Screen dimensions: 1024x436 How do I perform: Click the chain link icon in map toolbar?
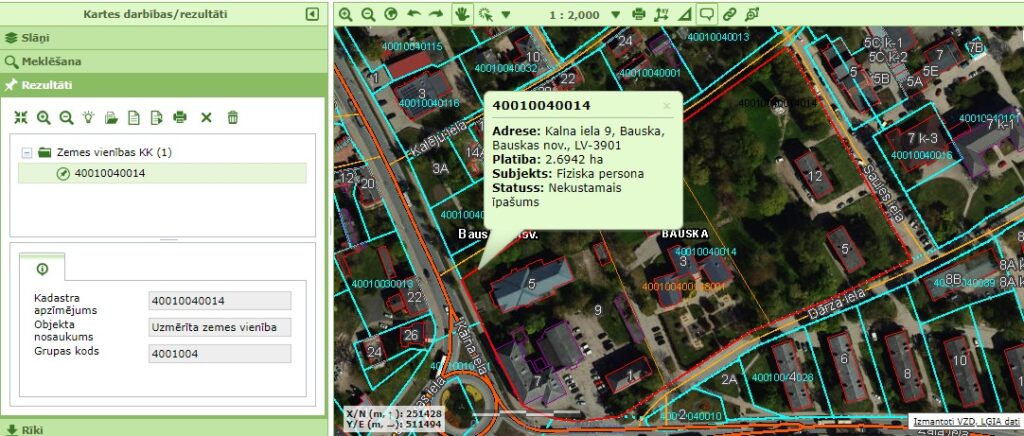point(729,14)
